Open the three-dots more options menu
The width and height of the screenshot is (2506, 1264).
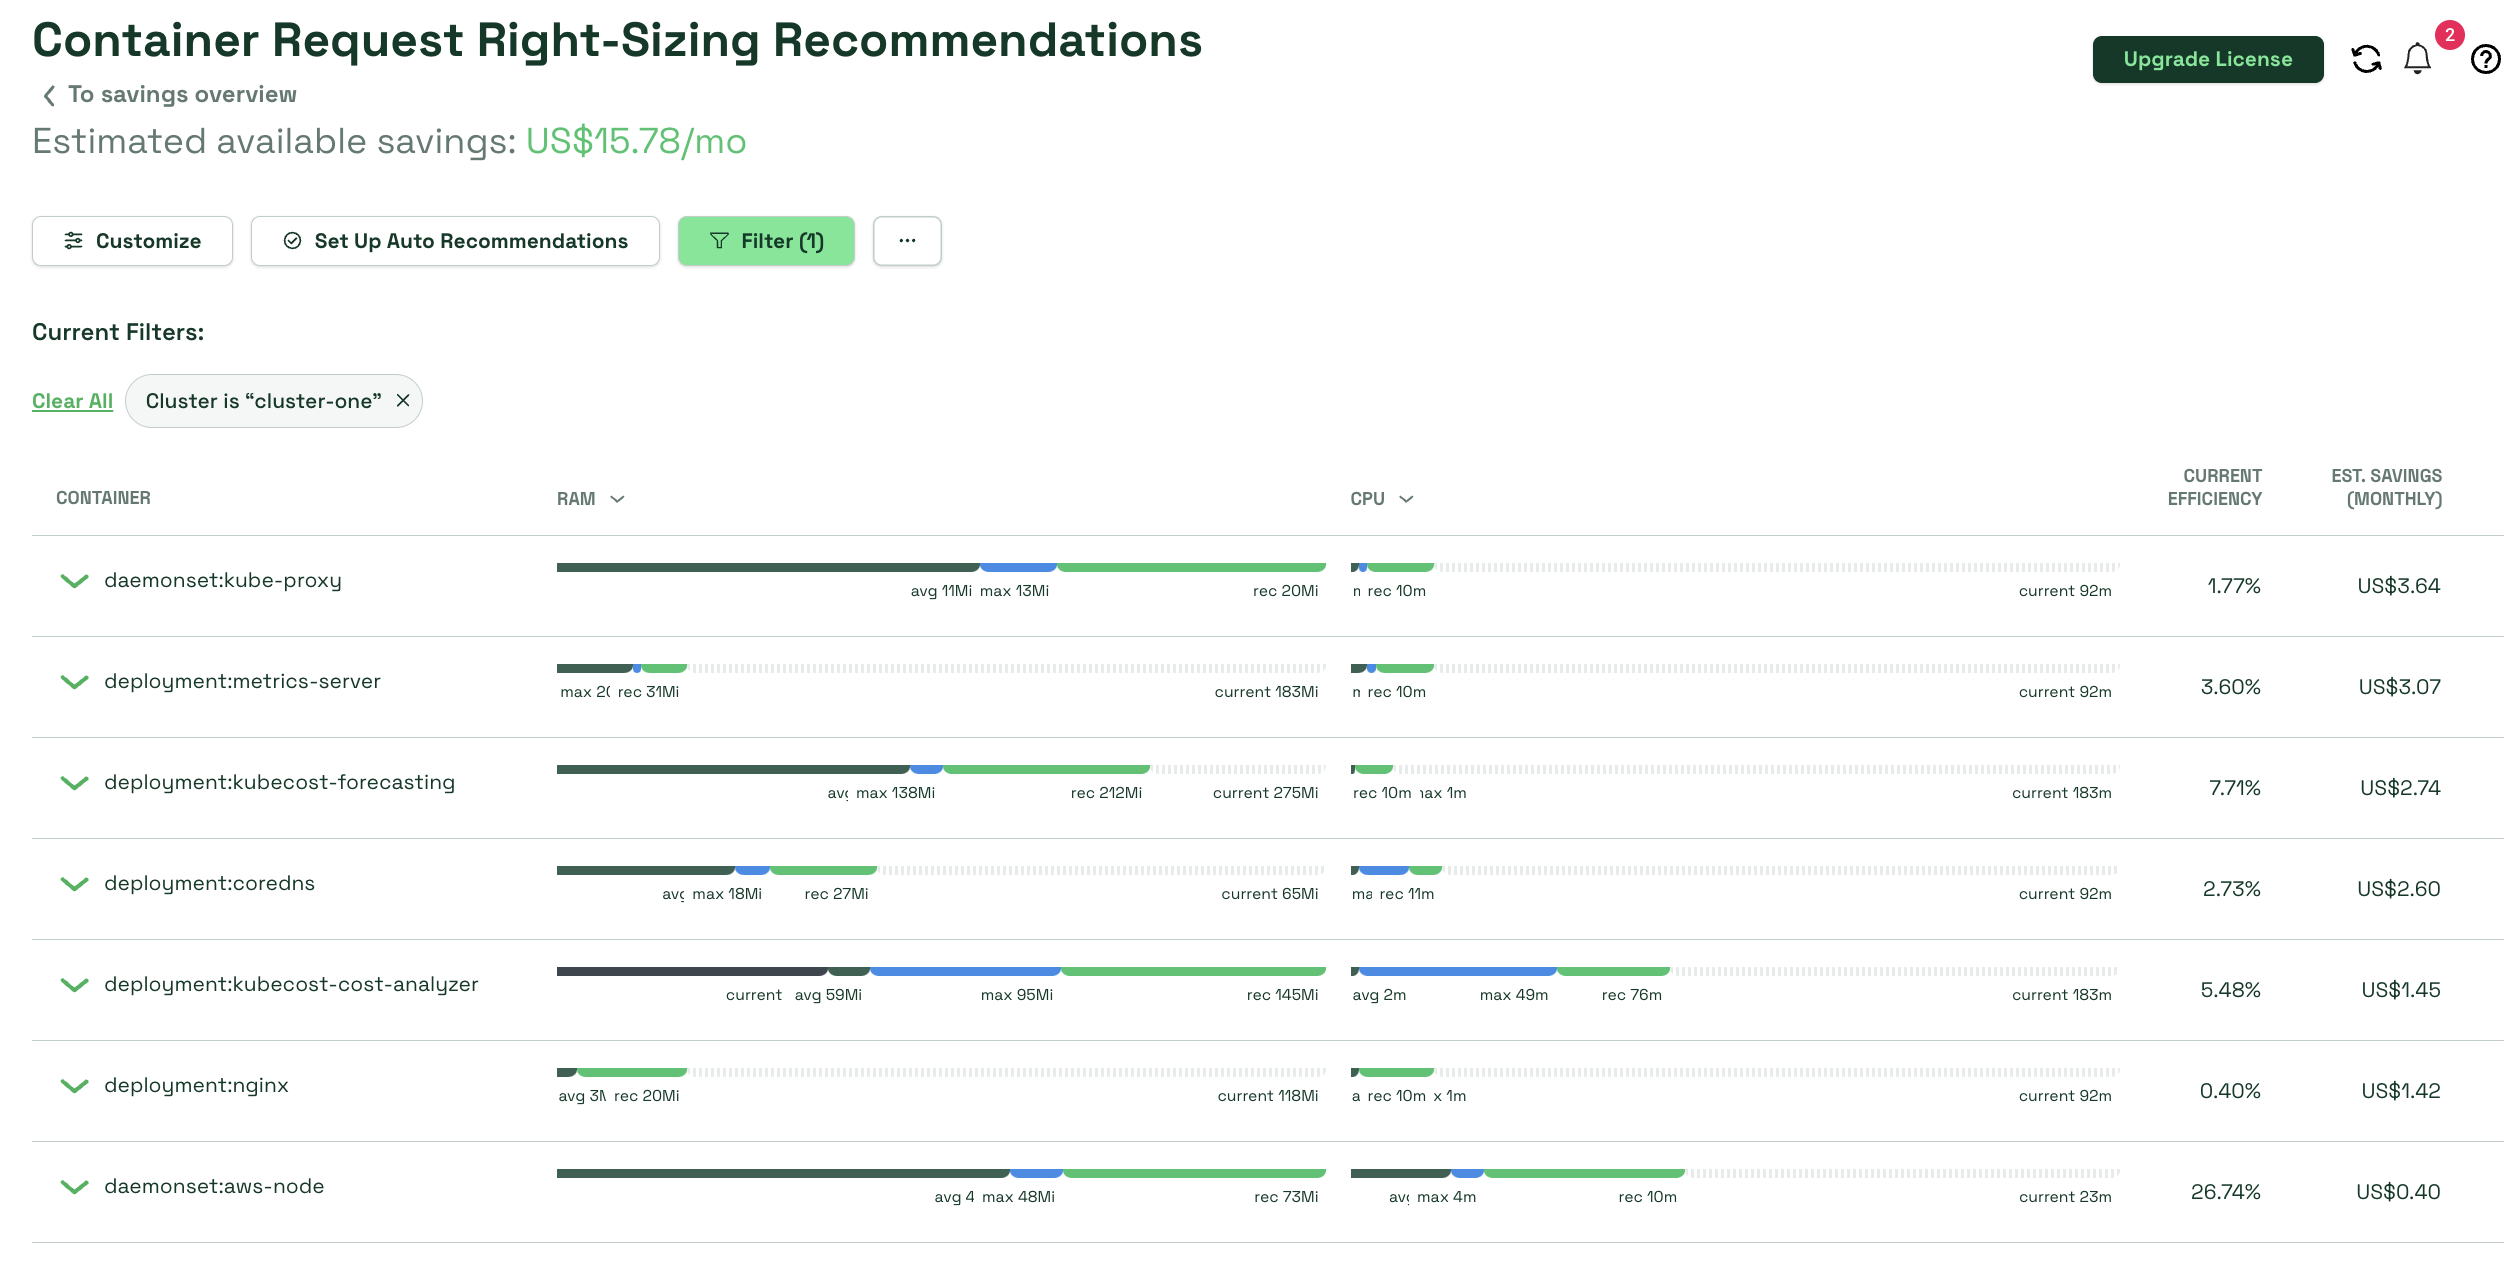pyautogui.click(x=906, y=241)
